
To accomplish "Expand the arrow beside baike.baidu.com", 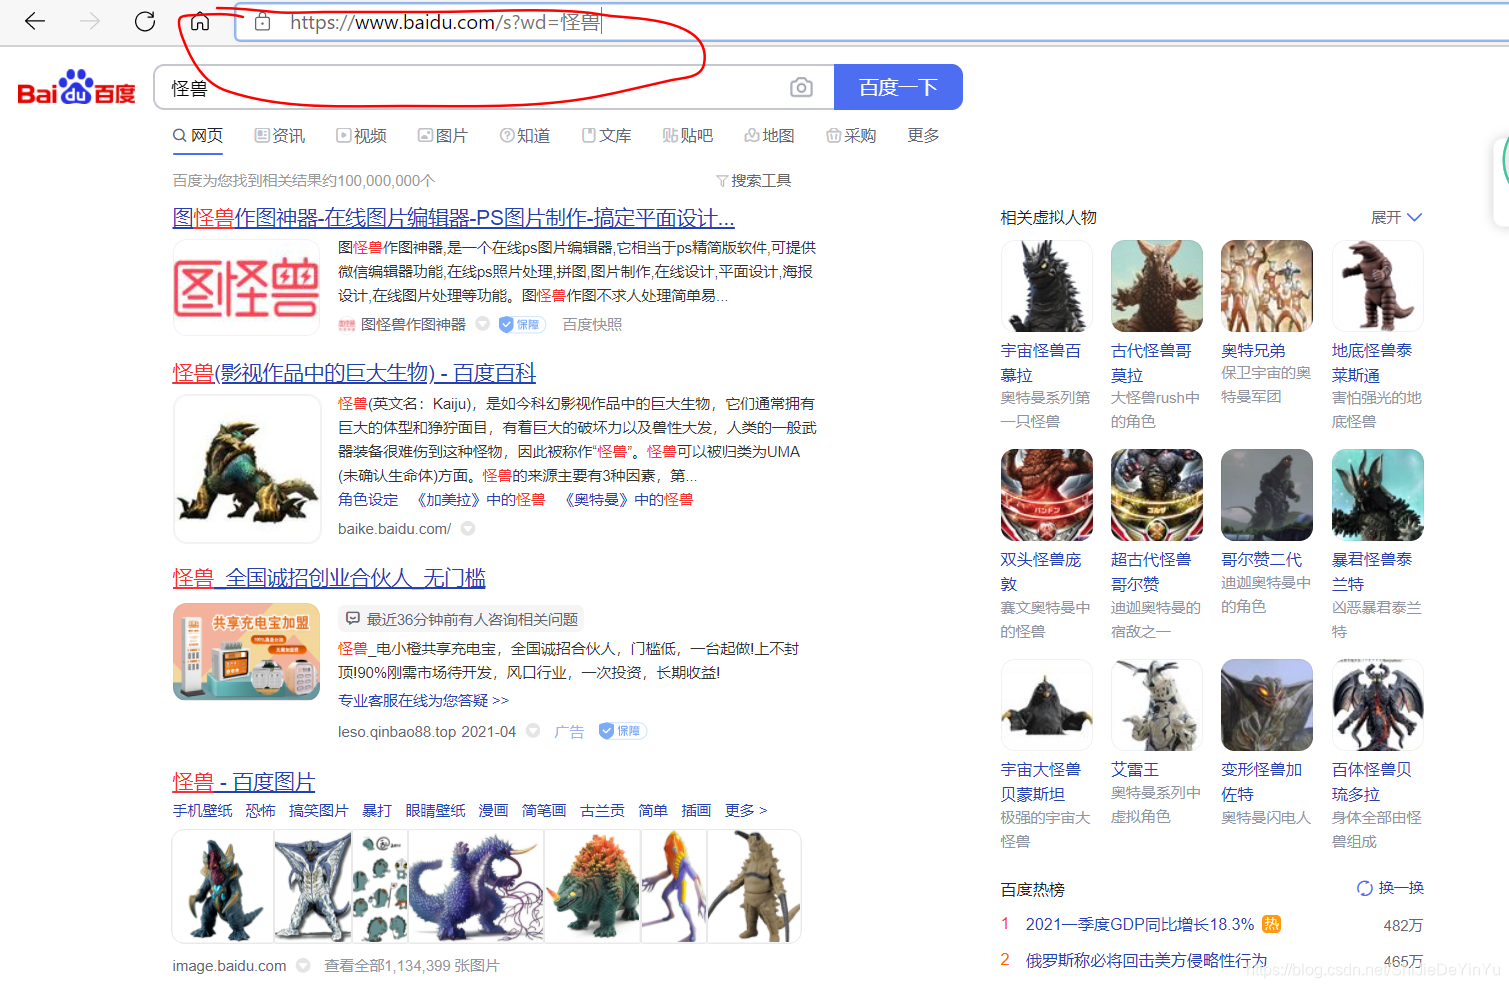I will pyautogui.click(x=468, y=528).
